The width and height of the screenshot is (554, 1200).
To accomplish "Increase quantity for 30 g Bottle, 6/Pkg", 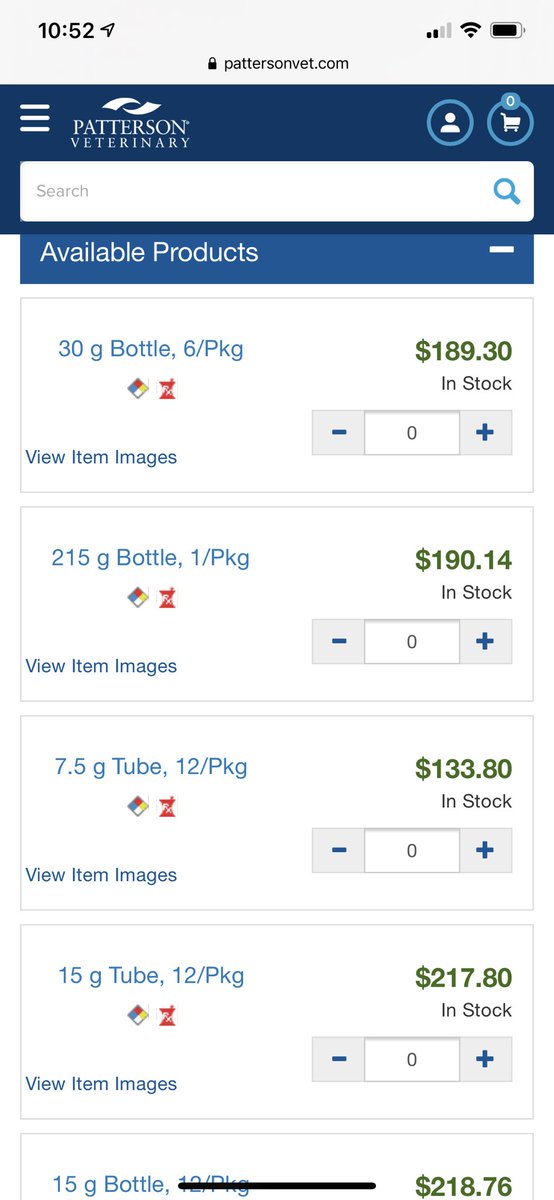I will tap(485, 433).
